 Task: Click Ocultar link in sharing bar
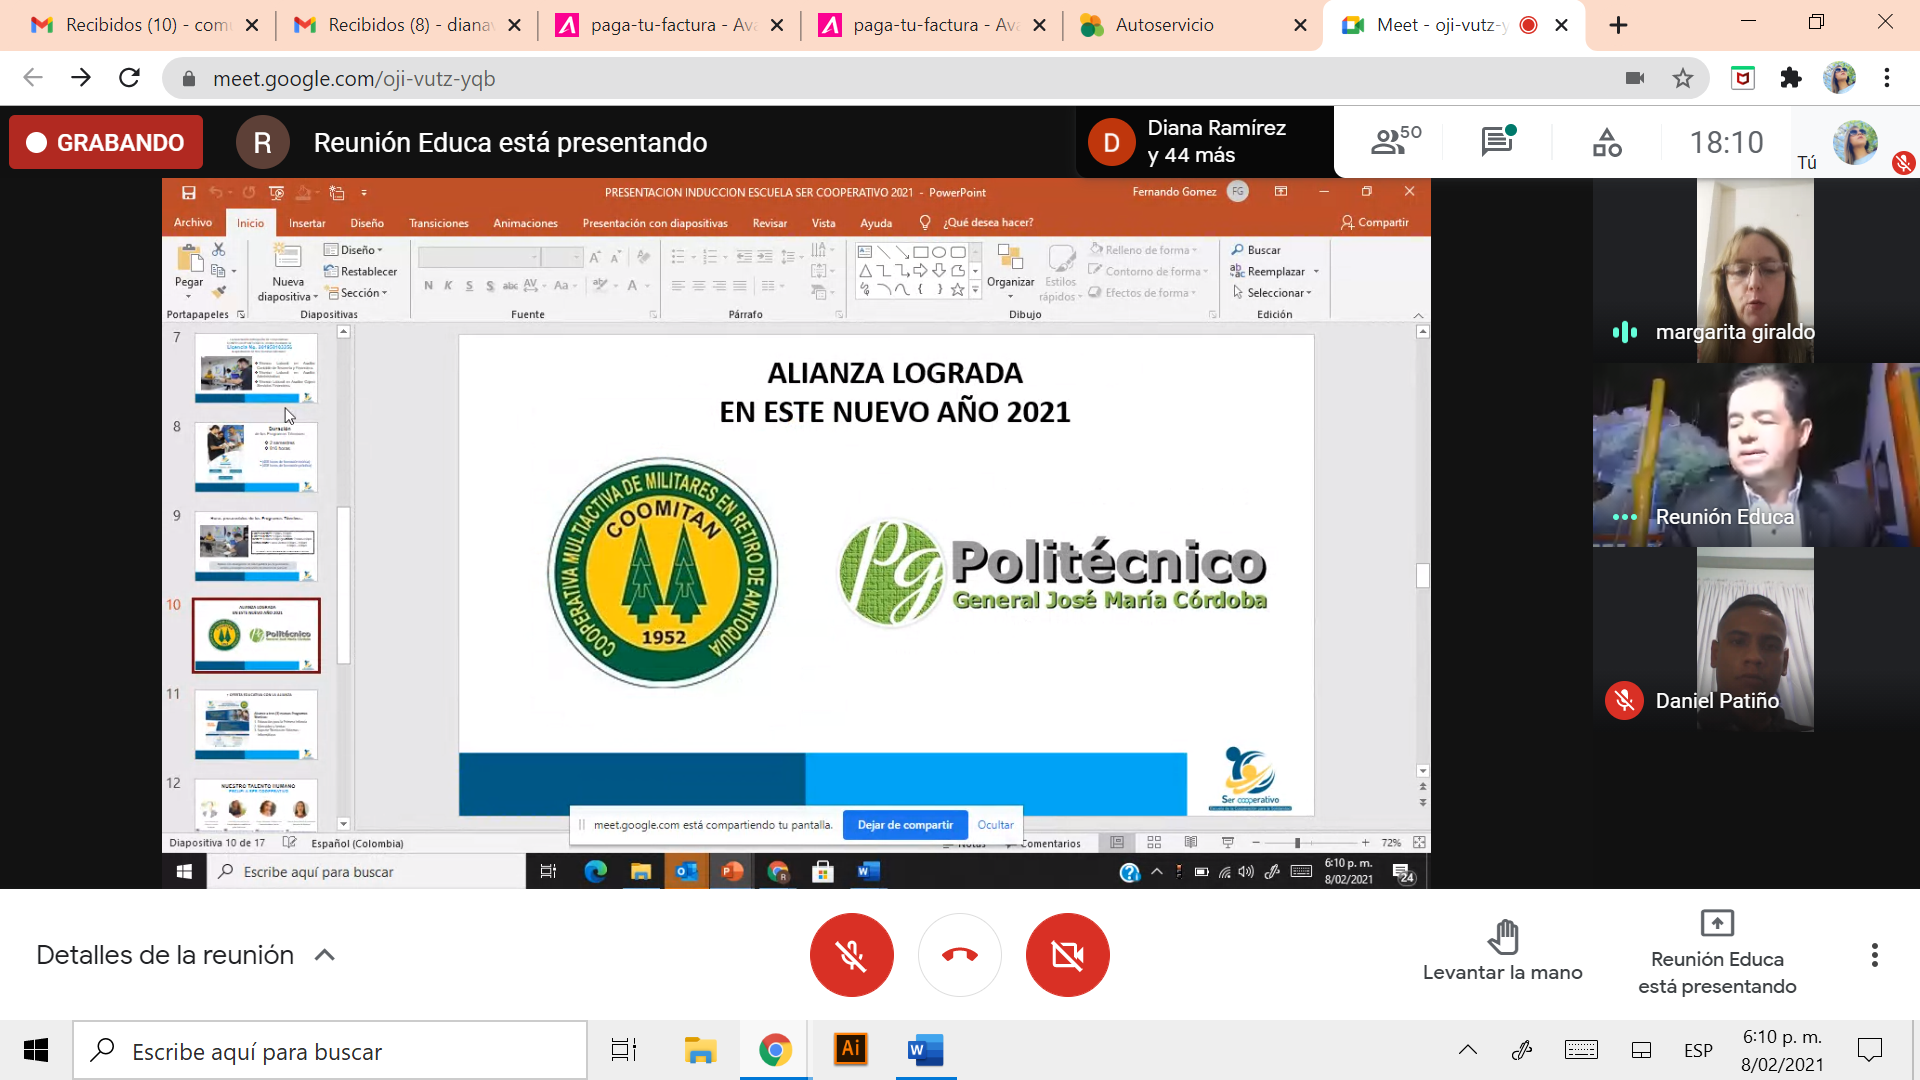pos(995,825)
